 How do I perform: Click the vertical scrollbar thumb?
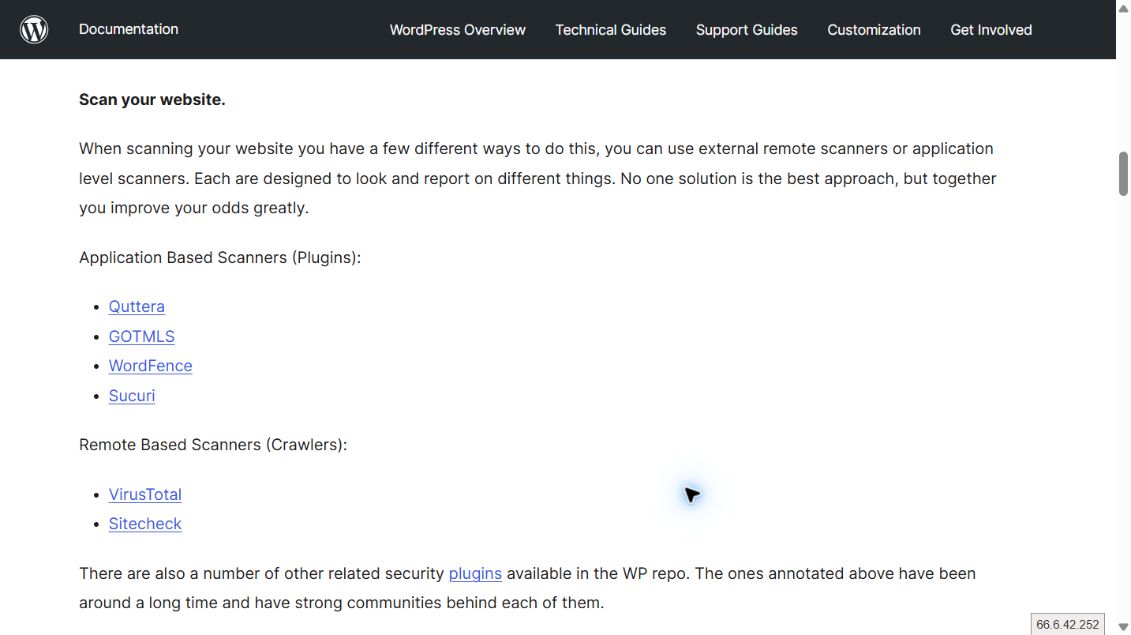(1123, 173)
